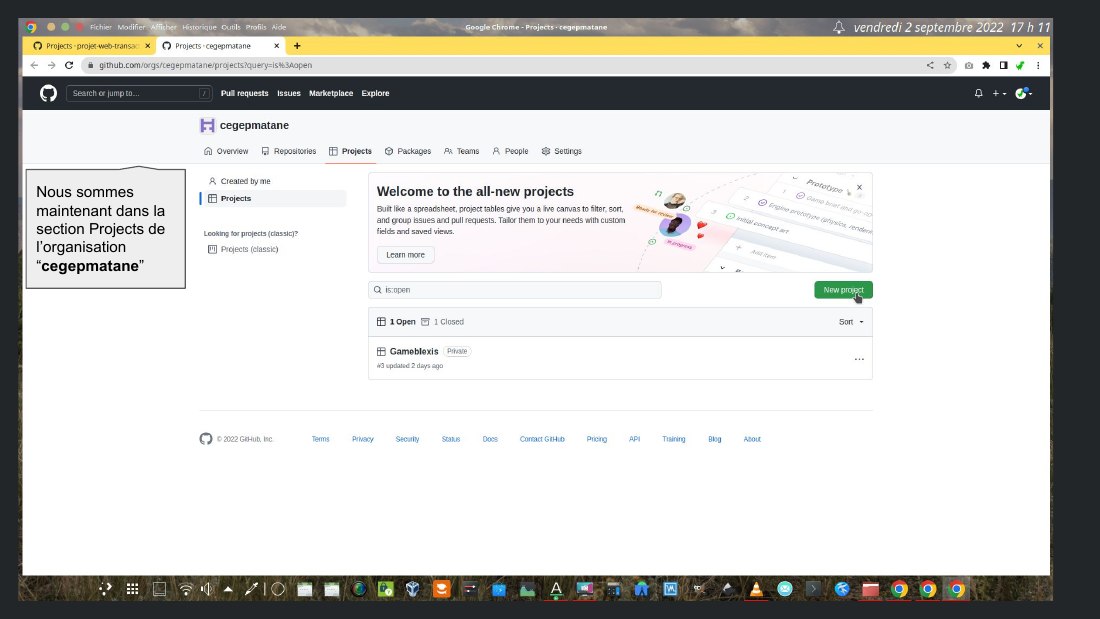Click the Wi-Fi icon in the taskbar

185,590
